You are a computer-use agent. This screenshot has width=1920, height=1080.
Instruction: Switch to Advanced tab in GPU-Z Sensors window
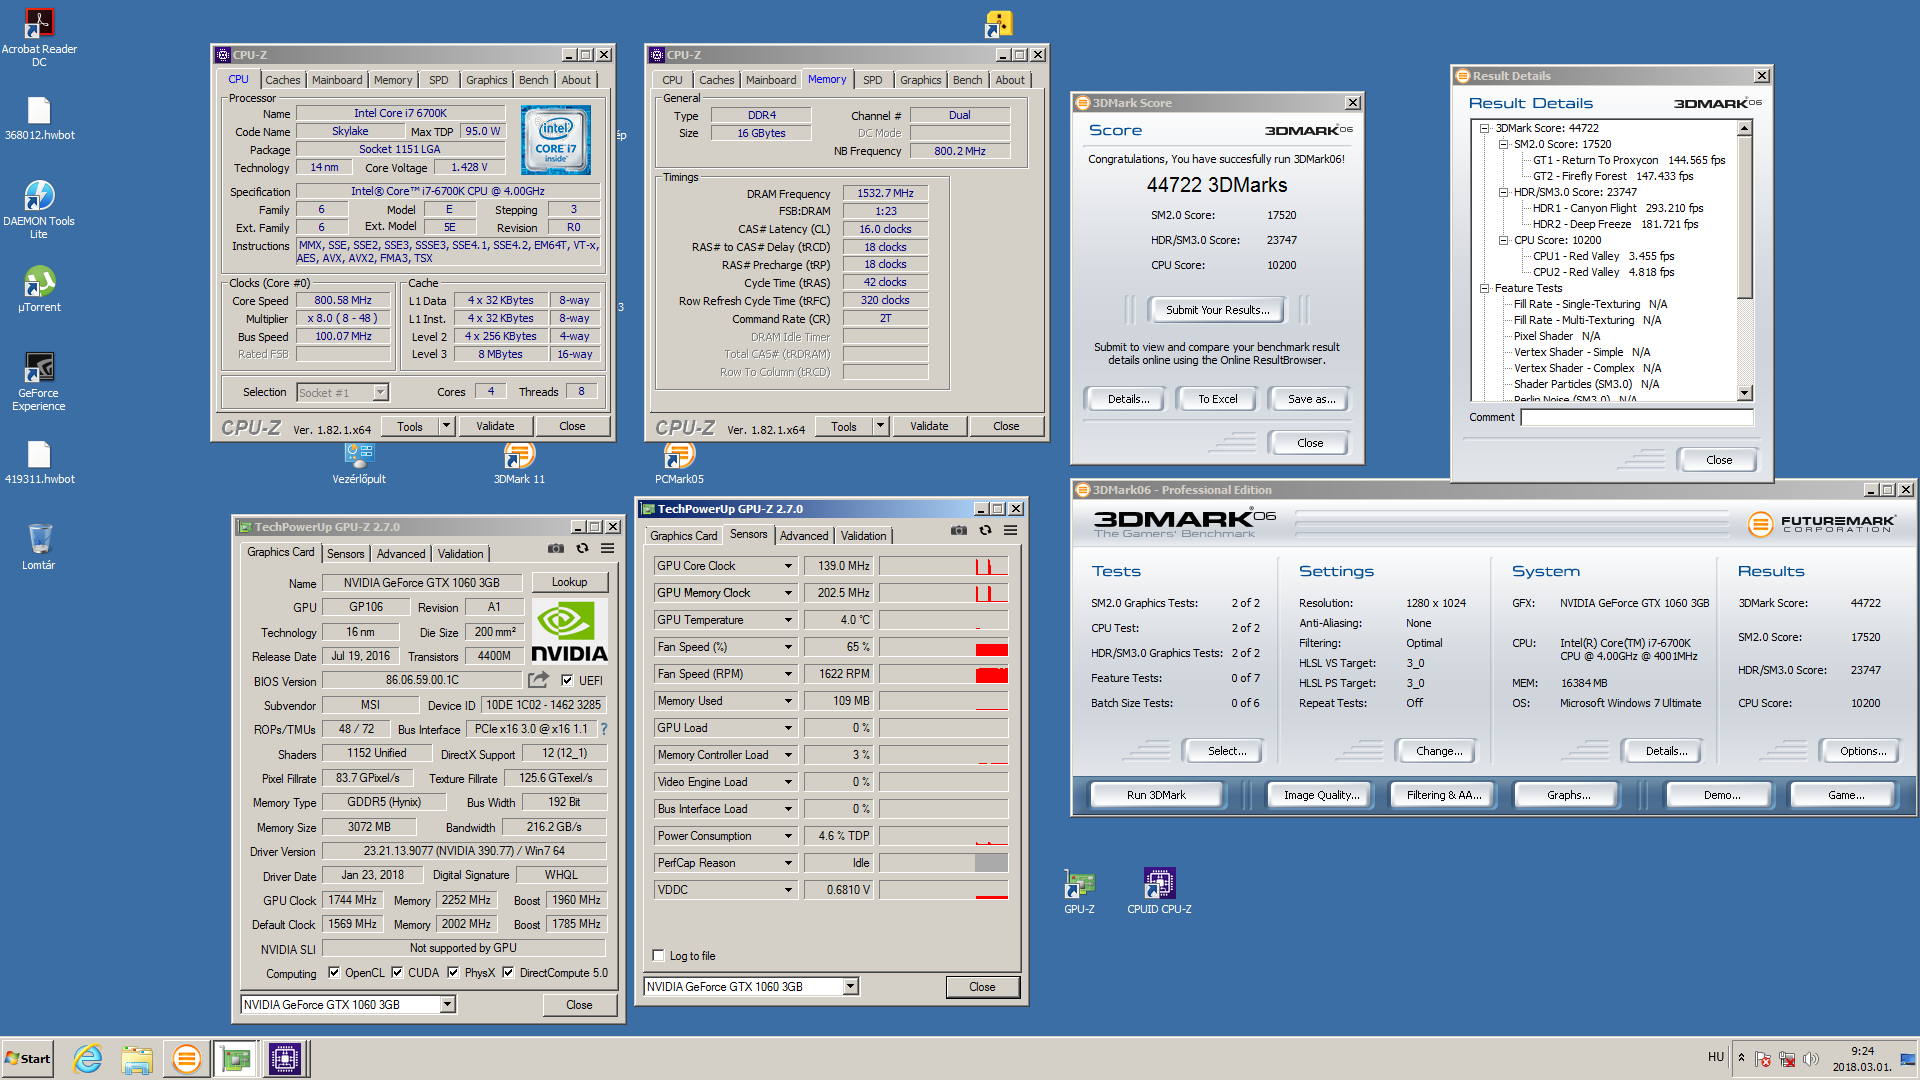pyautogui.click(x=804, y=536)
